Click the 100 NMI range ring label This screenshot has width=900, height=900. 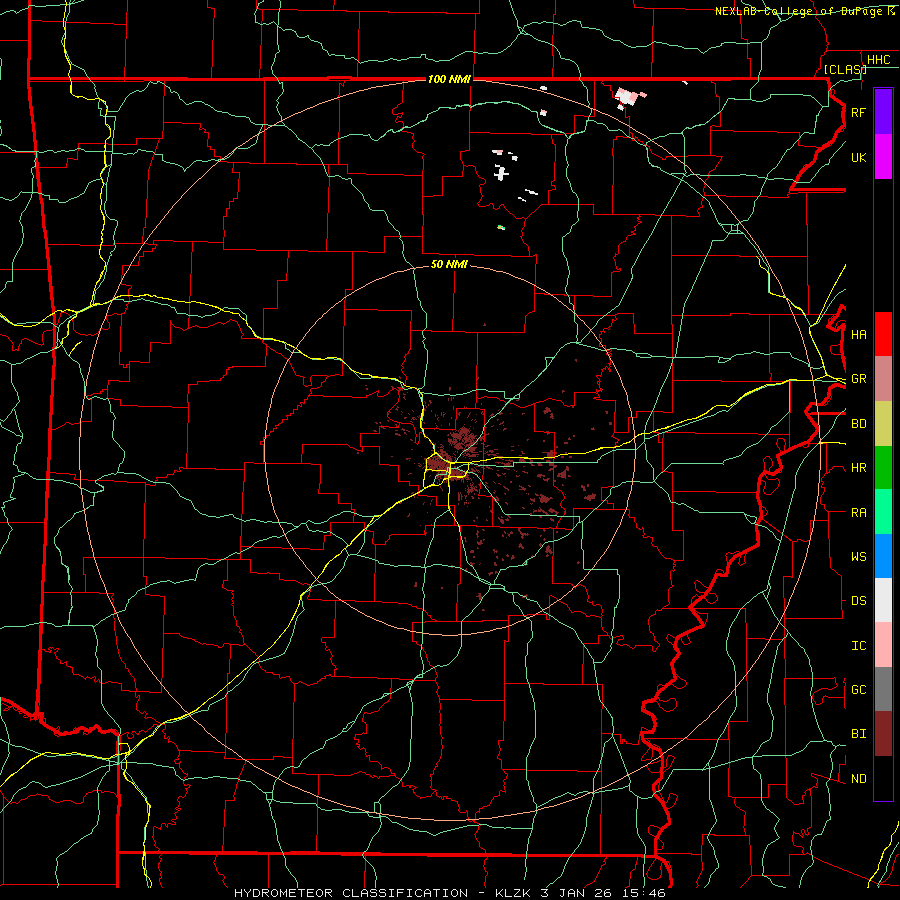[449, 79]
